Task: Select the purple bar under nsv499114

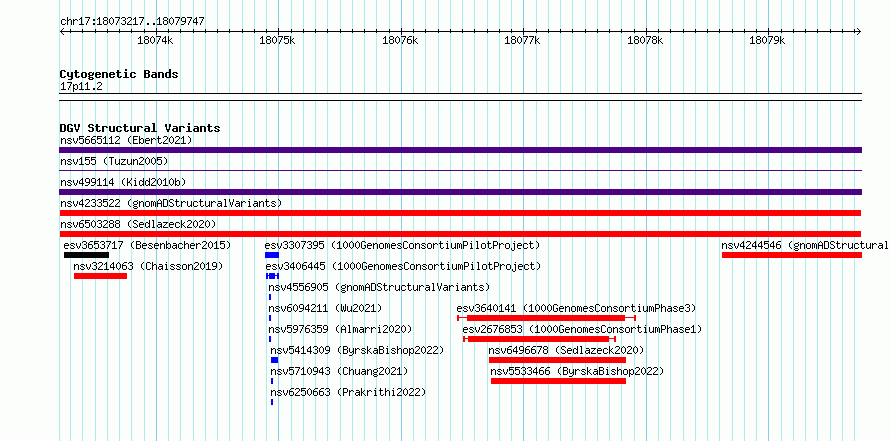Action: click(x=460, y=192)
